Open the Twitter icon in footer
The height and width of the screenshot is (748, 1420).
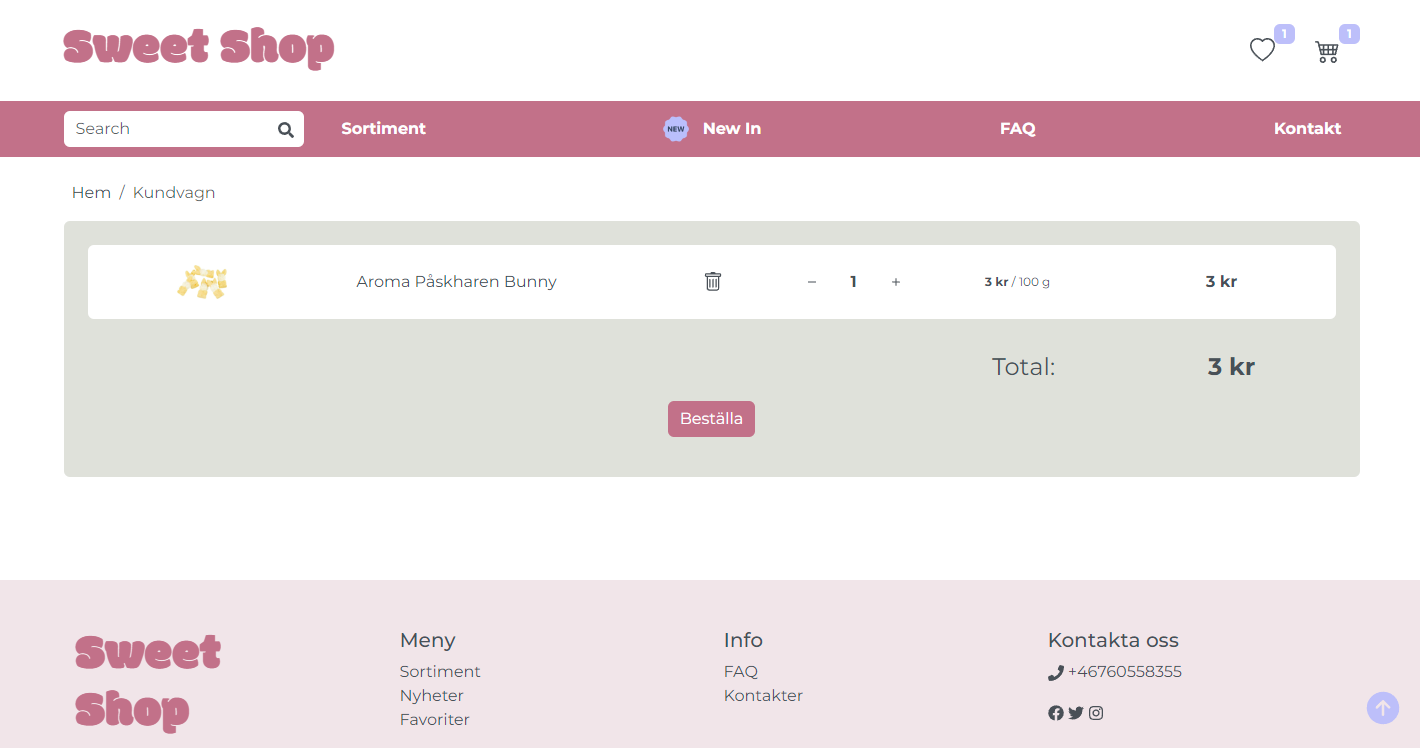coord(1076,713)
